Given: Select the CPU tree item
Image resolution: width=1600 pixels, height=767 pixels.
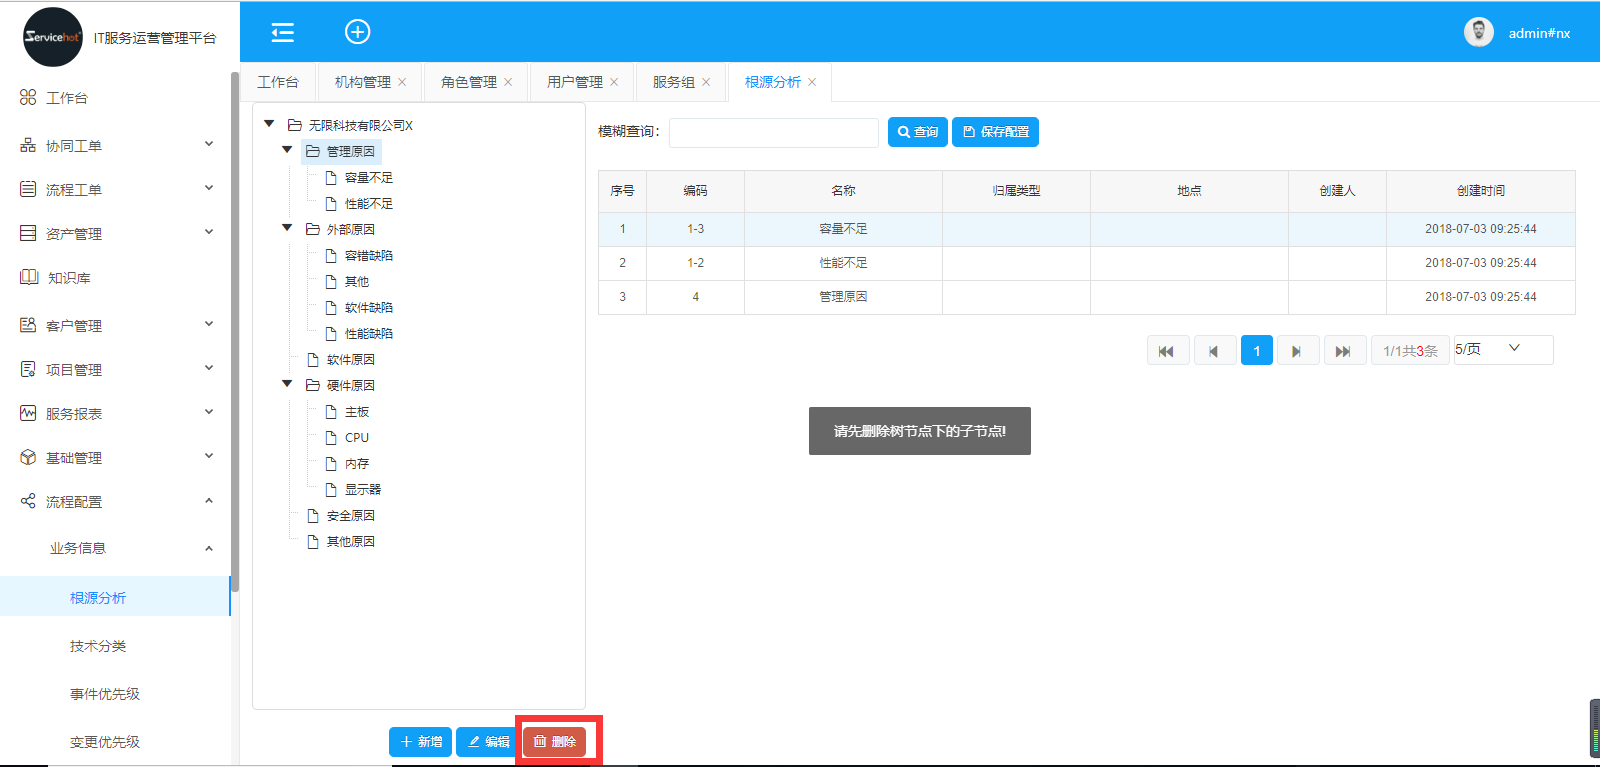Looking at the screenshot, I should click(356, 438).
